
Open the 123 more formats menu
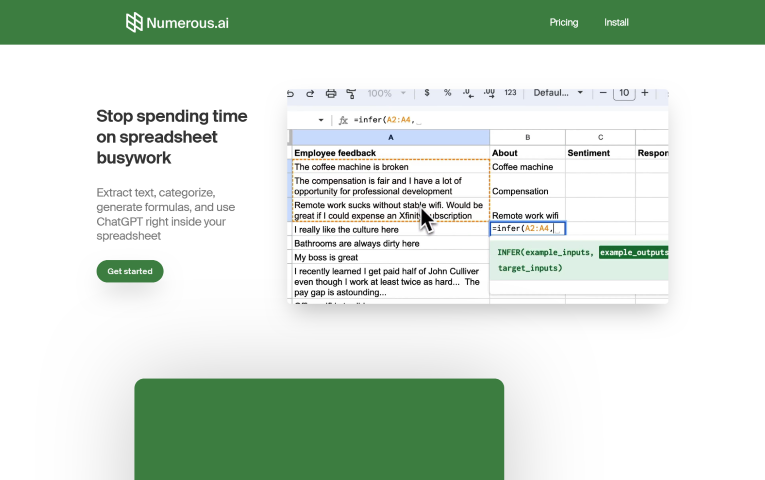(510, 93)
